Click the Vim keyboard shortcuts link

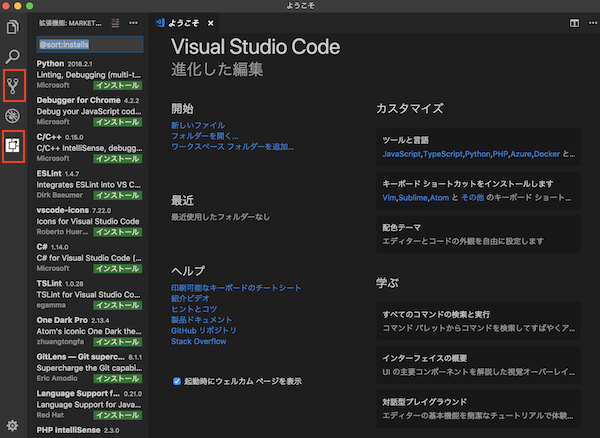pyautogui.click(x=389, y=198)
